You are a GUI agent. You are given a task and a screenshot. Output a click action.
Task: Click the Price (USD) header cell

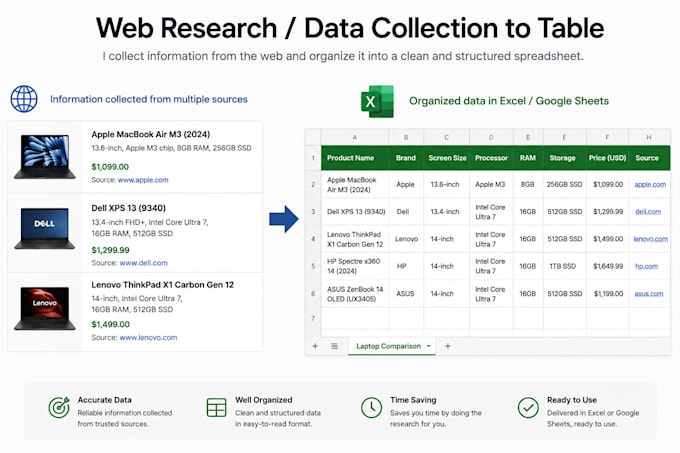(607, 158)
